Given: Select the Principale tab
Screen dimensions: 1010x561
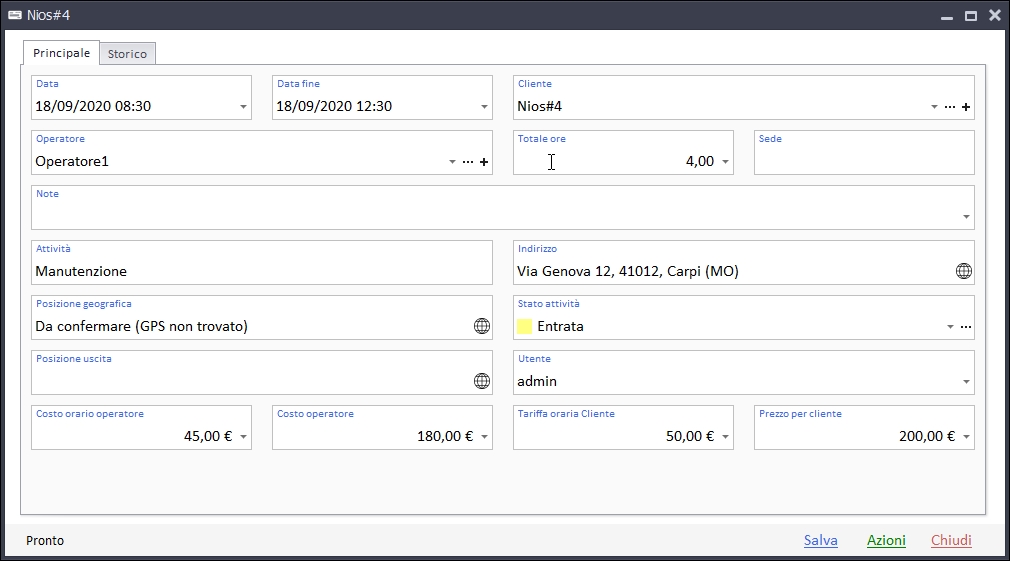Looking at the screenshot, I should pos(61,53).
